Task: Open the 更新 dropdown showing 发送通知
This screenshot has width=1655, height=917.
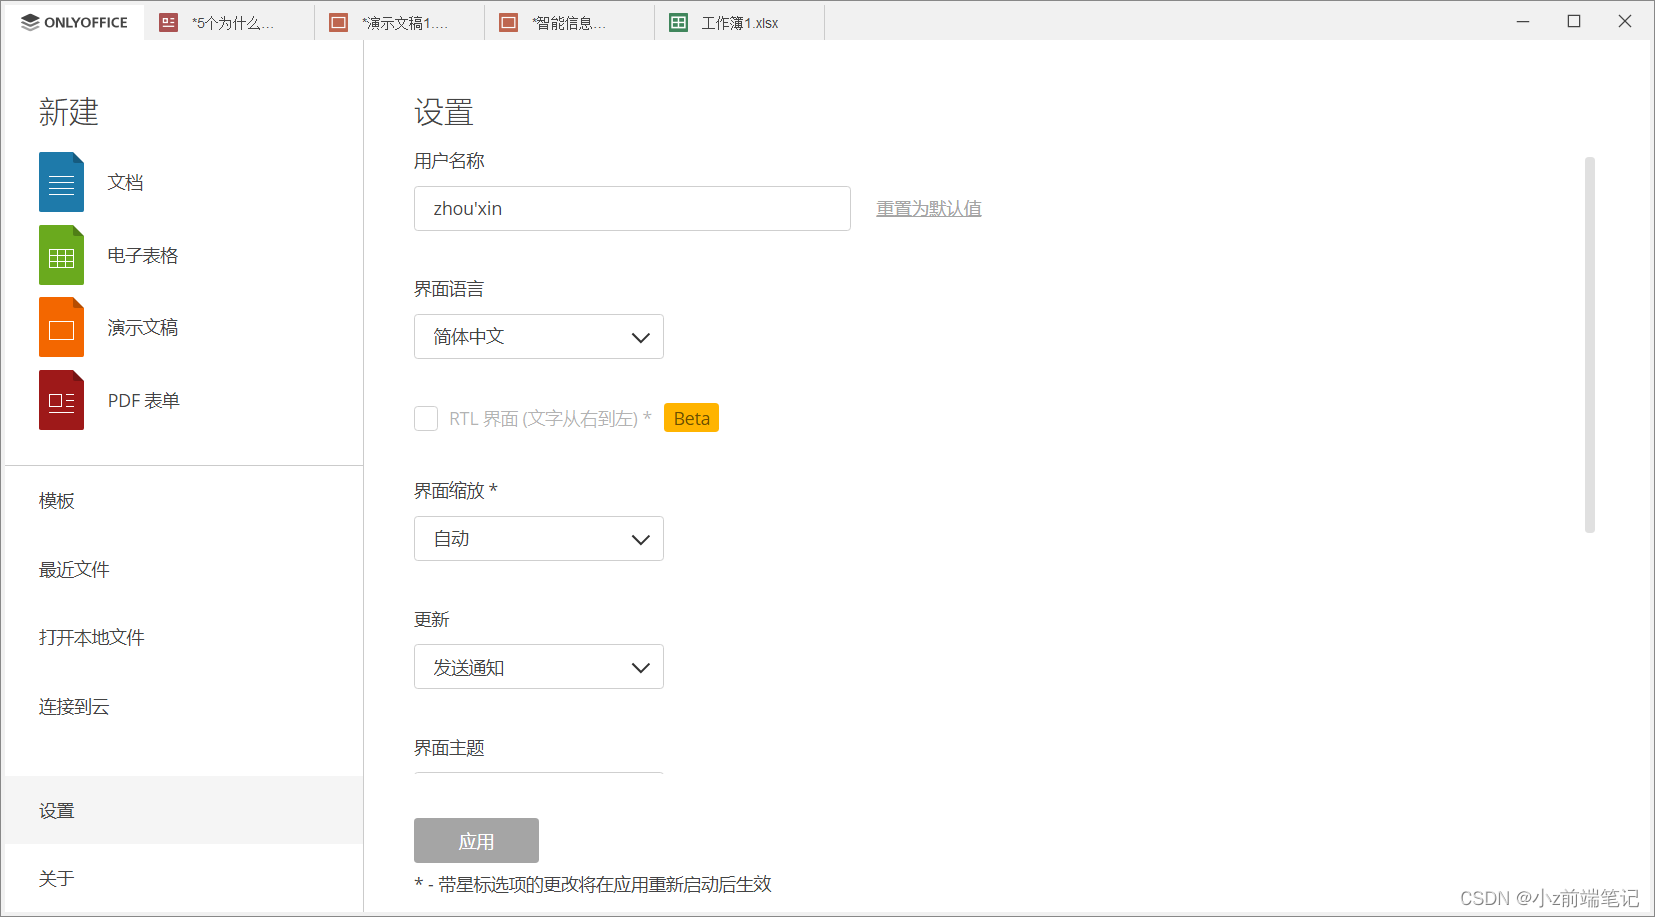Action: click(539, 667)
